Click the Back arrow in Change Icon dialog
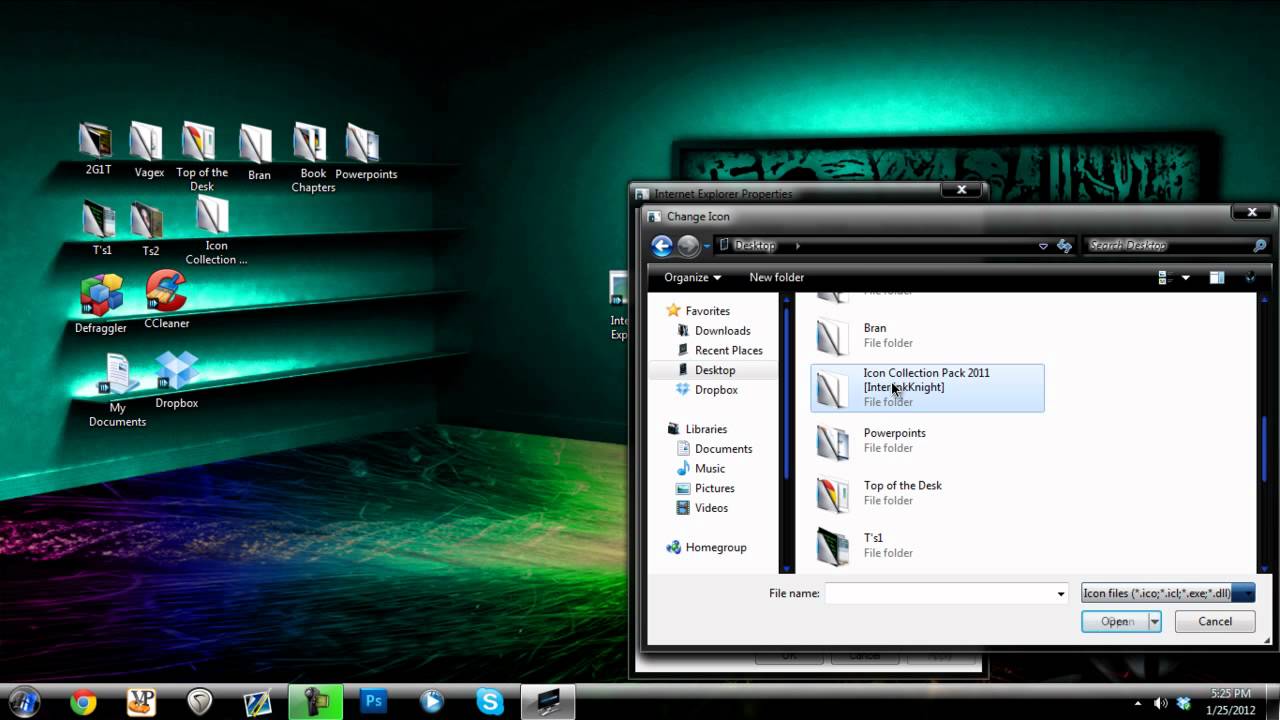The width and height of the screenshot is (1280, 720). pos(662,245)
